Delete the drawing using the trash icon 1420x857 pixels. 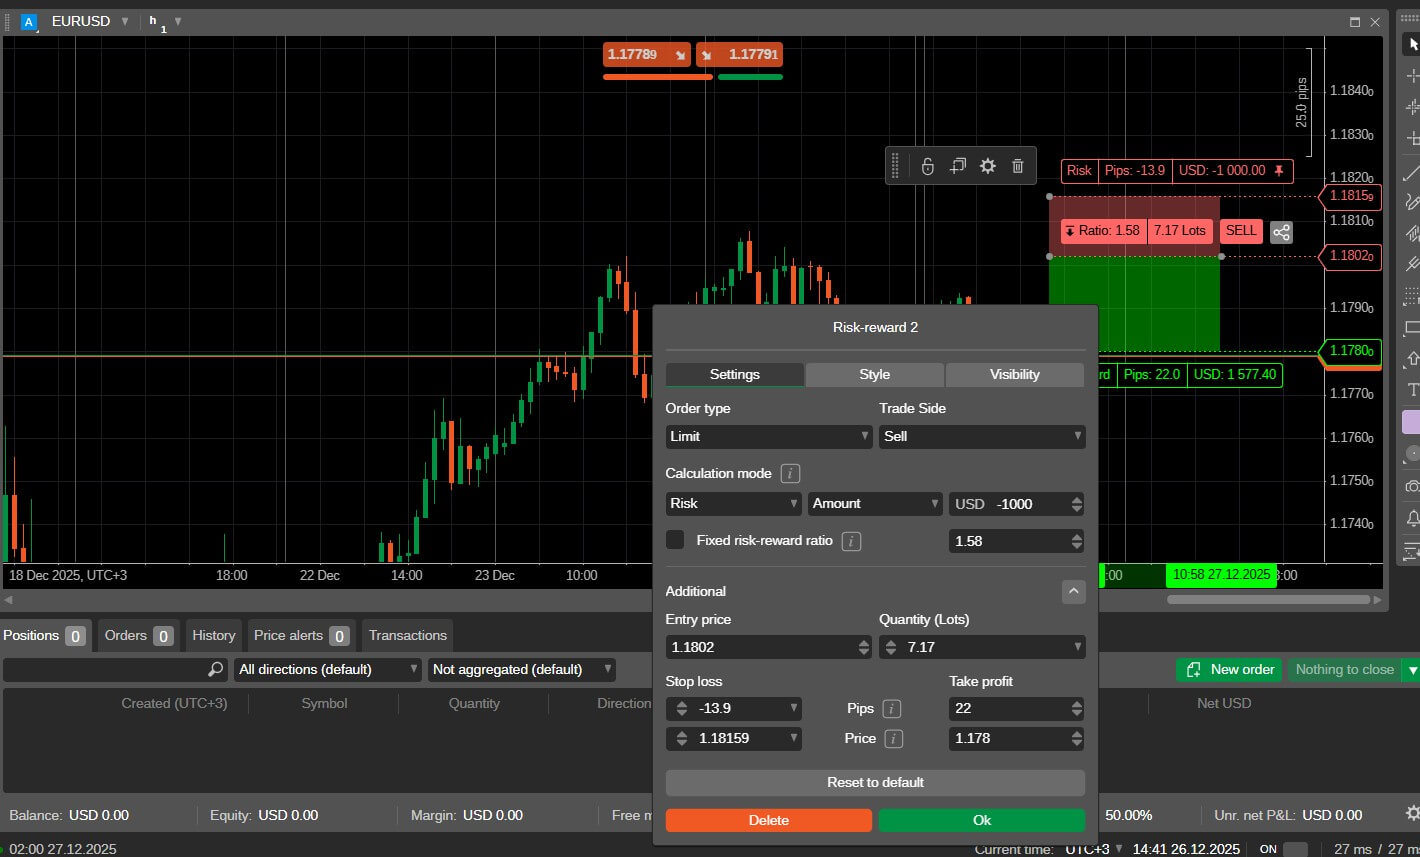click(1018, 166)
